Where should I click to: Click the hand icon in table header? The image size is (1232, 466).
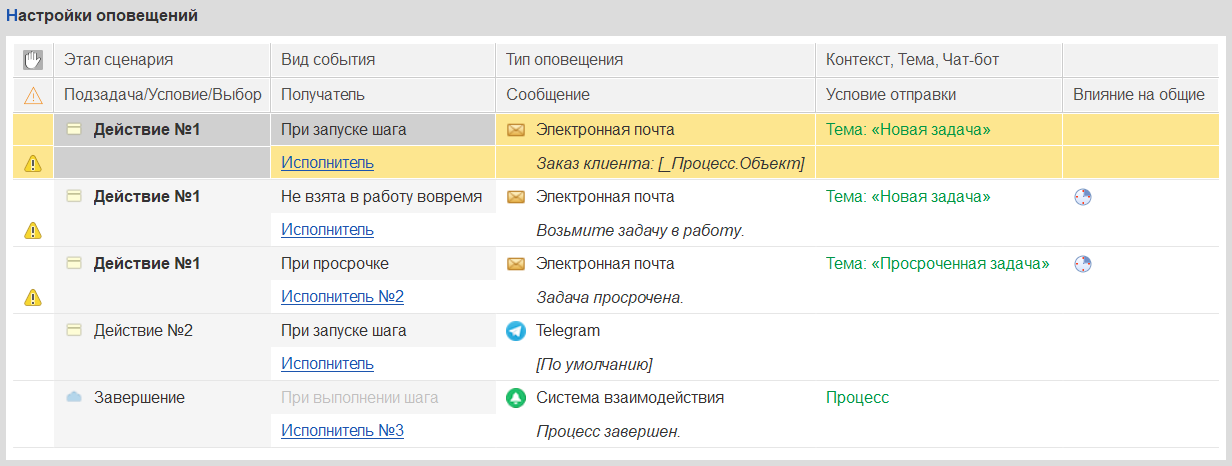[33, 60]
